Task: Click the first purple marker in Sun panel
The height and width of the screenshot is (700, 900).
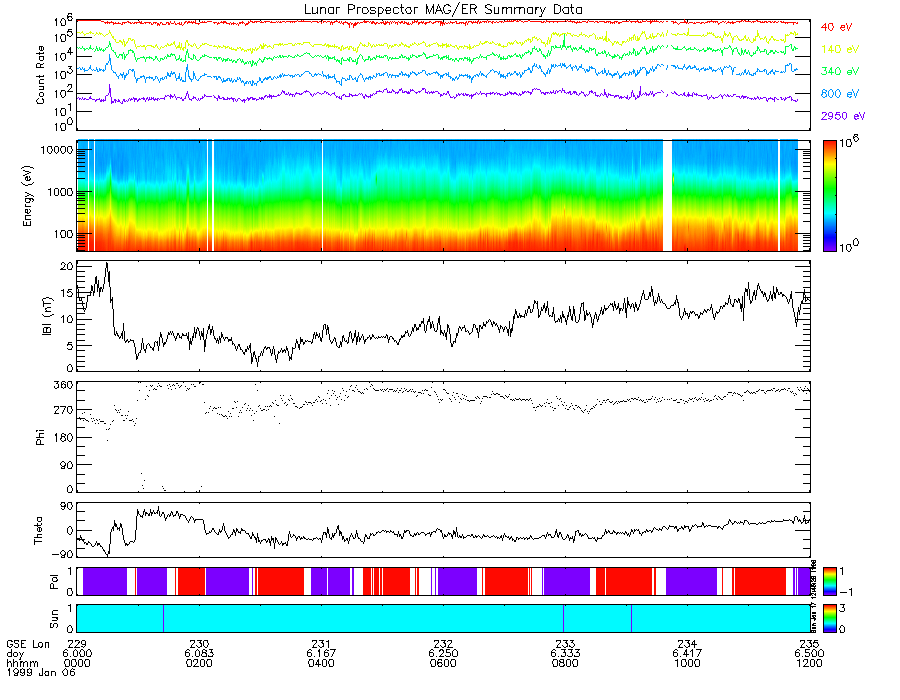Action: [163, 618]
